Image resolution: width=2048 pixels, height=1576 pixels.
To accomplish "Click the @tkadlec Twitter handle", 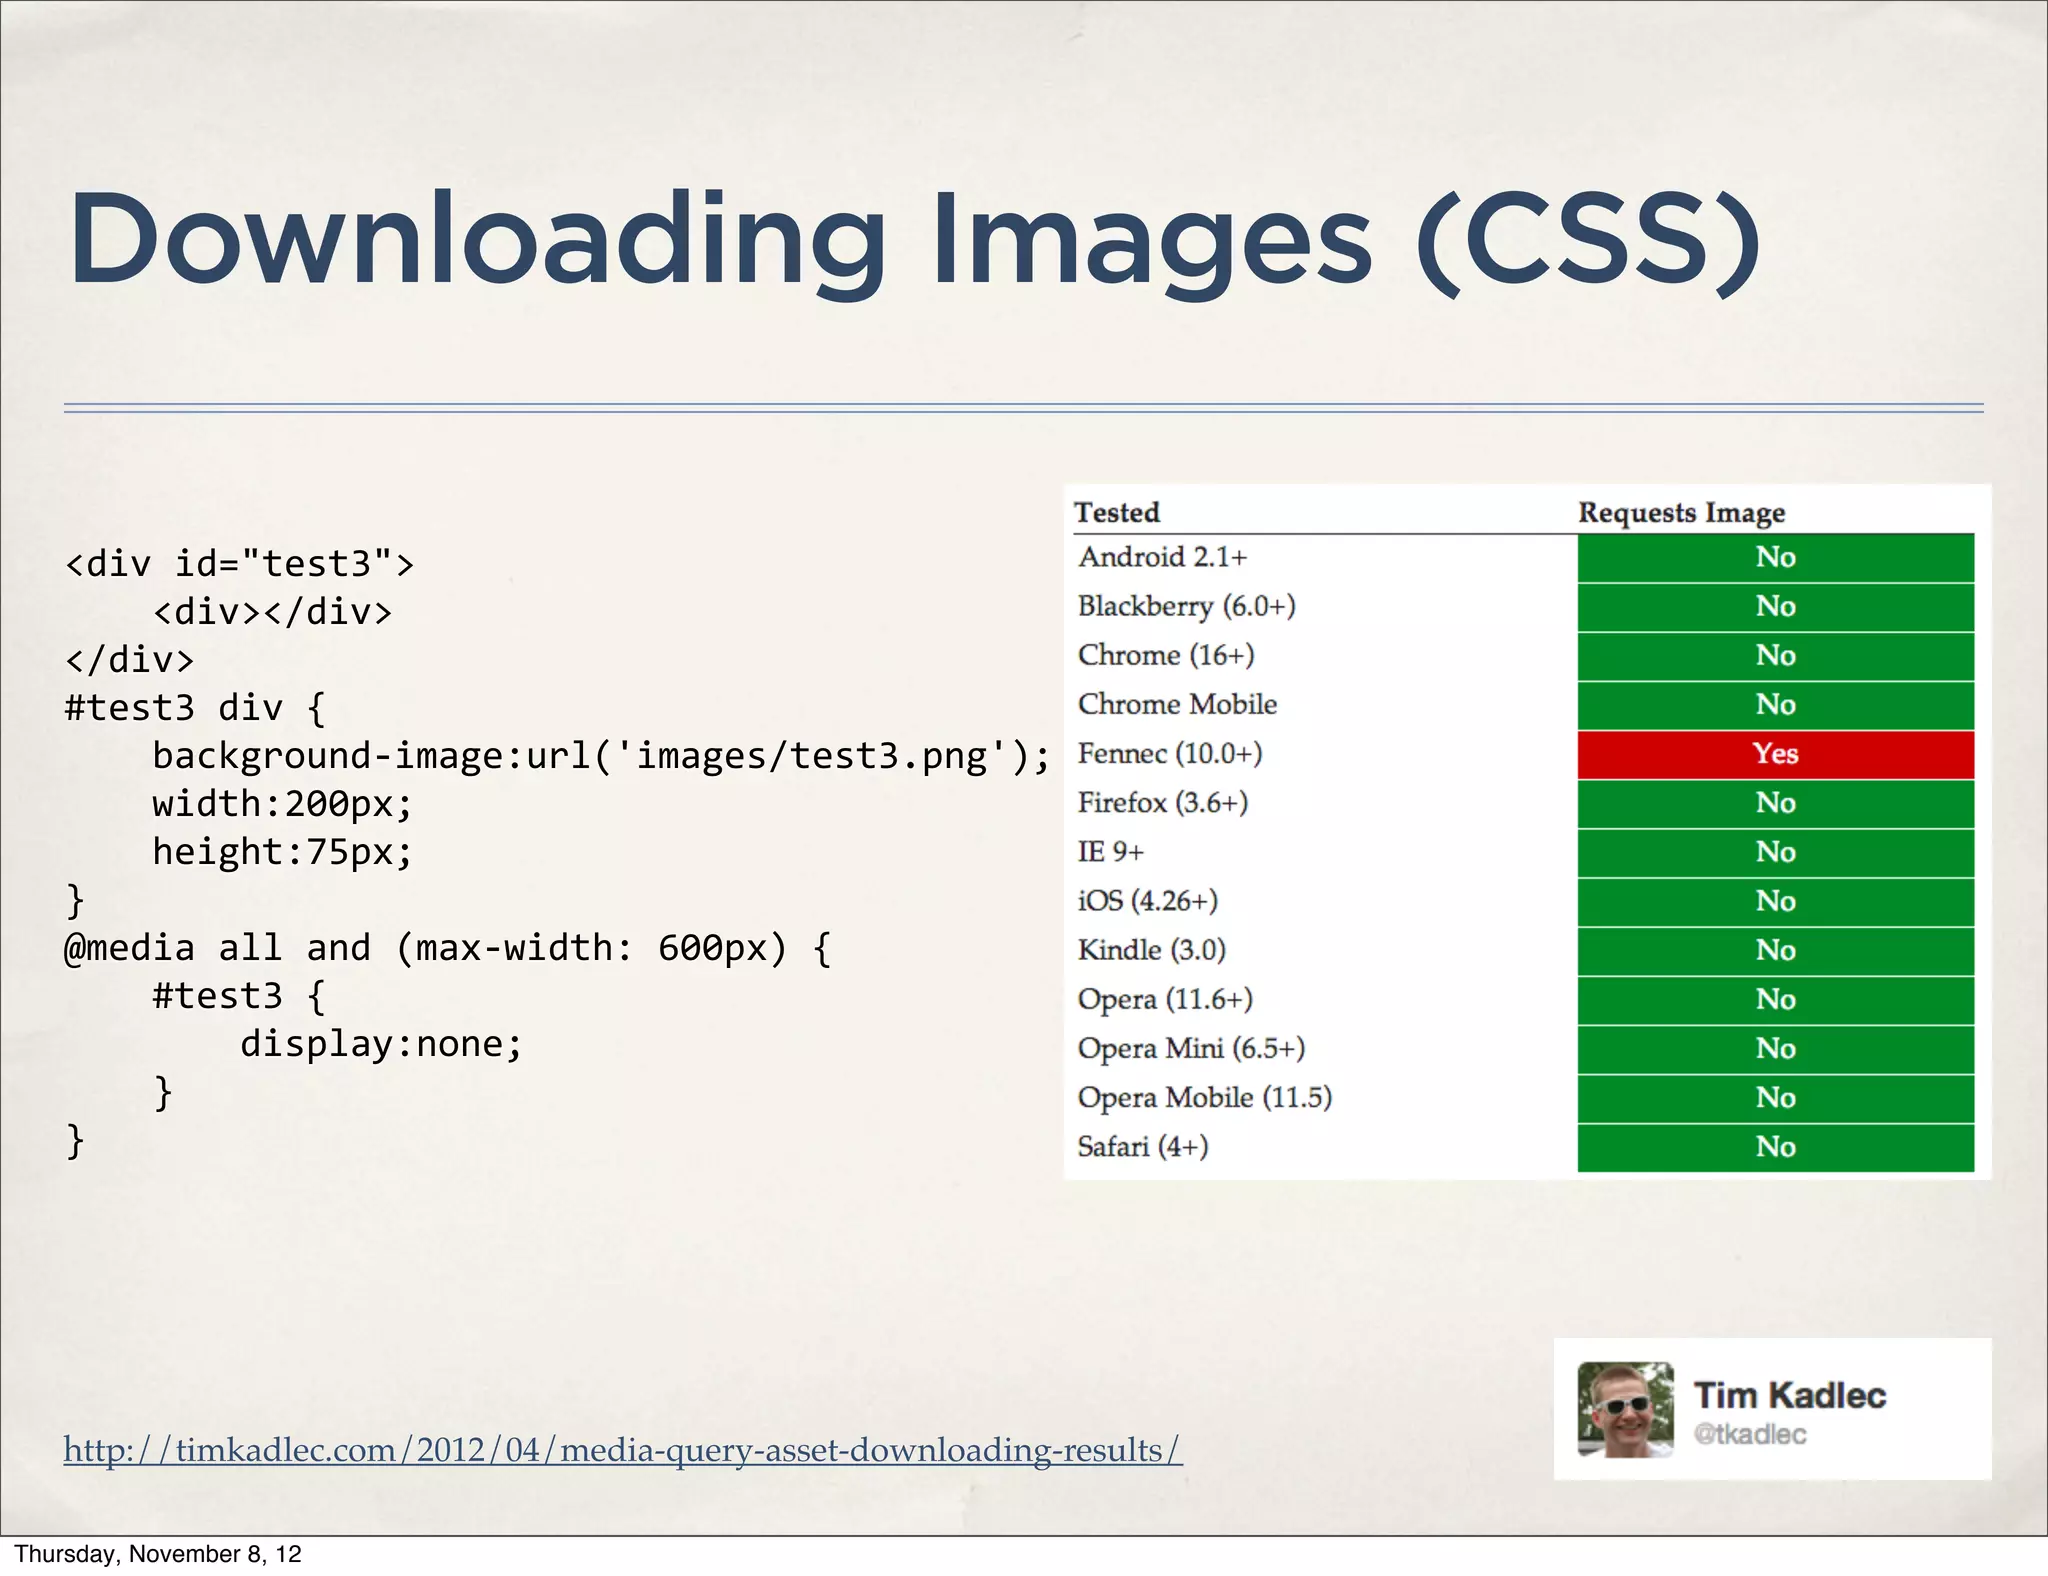I will [1750, 1434].
